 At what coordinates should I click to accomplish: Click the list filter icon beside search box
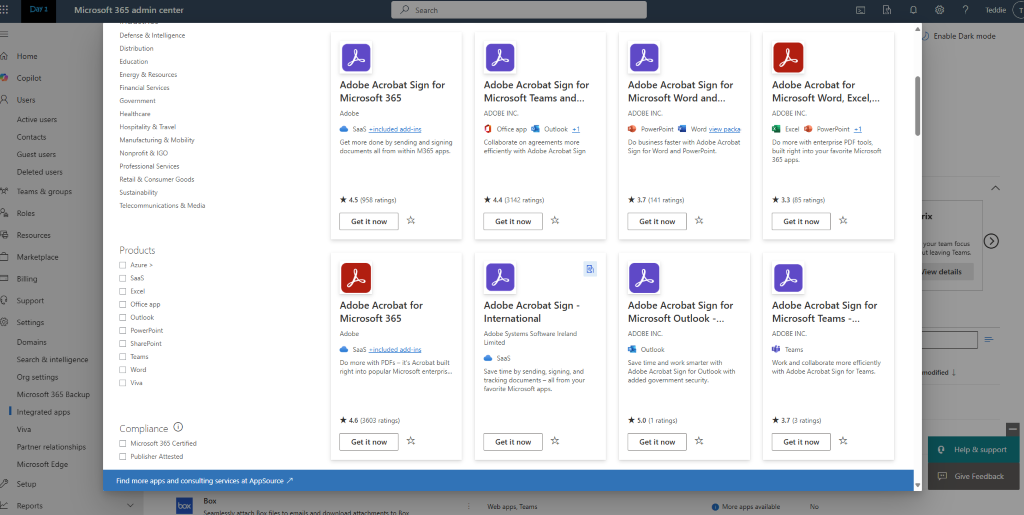989,339
